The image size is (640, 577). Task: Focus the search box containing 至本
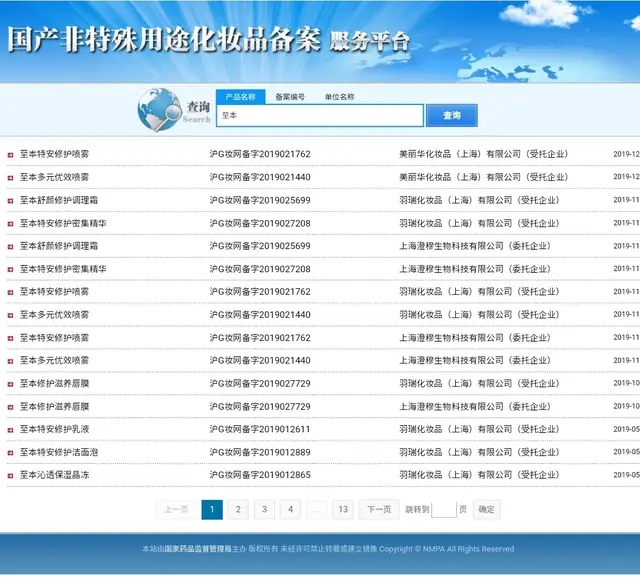pos(320,115)
